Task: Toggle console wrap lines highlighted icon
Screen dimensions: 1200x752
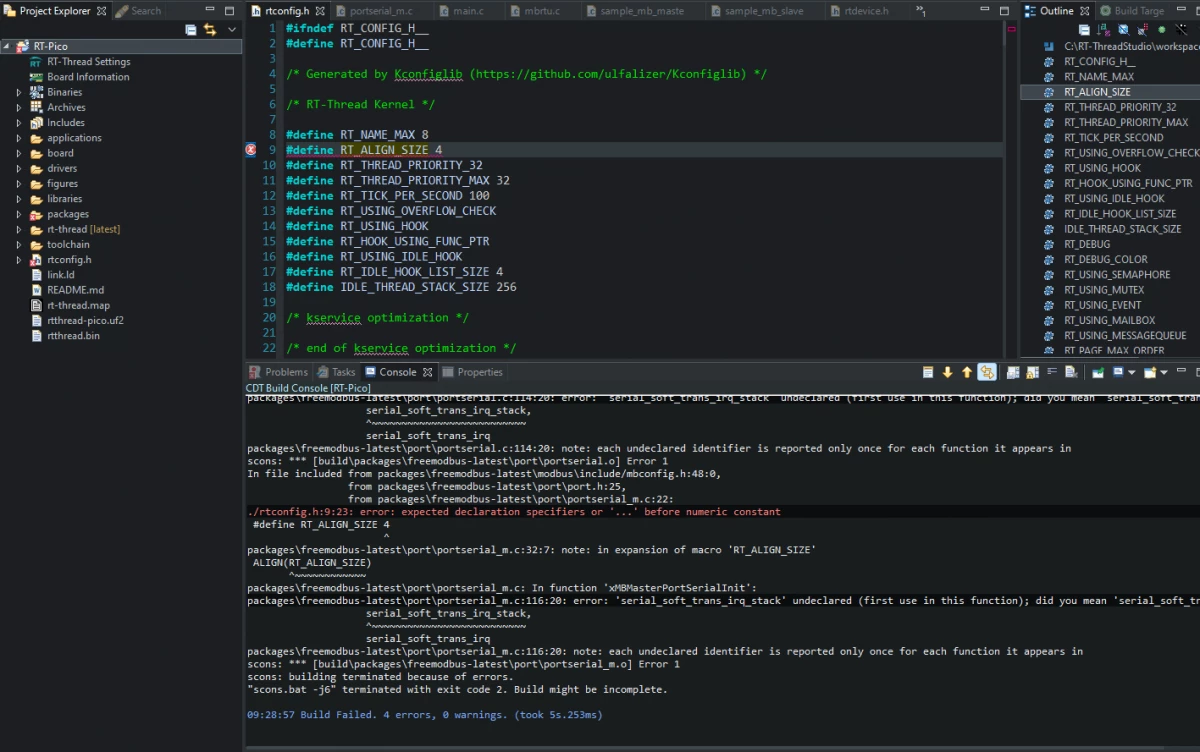Action: pyautogui.click(x=987, y=372)
